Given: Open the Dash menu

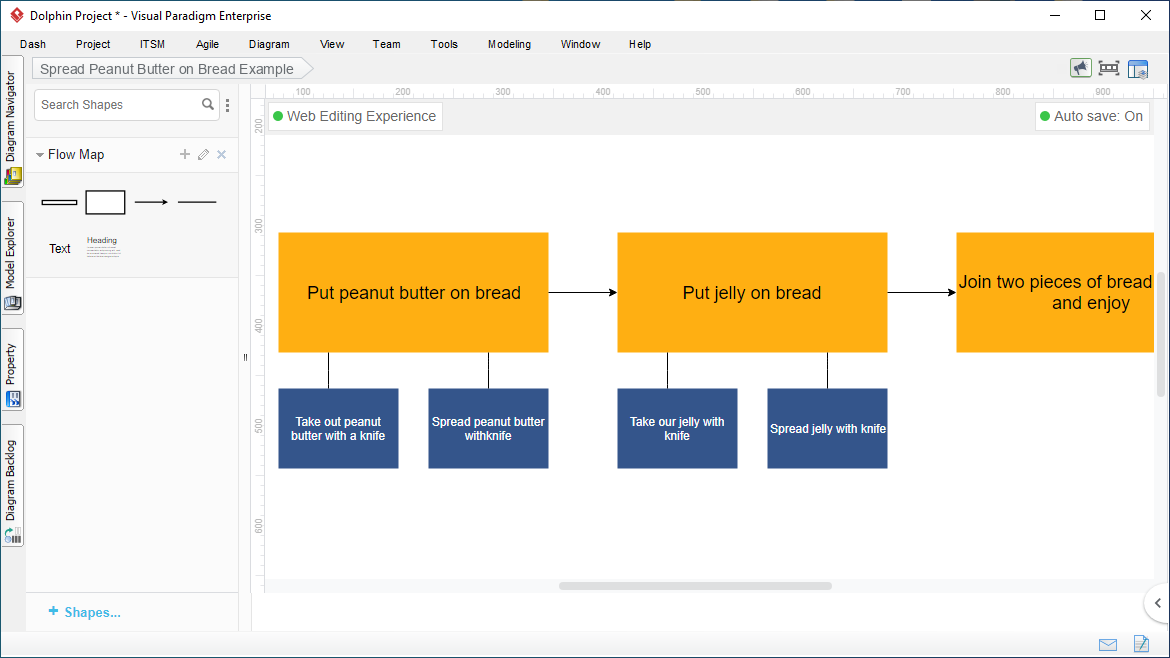Looking at the screenshot, I should tap(33, 44).
